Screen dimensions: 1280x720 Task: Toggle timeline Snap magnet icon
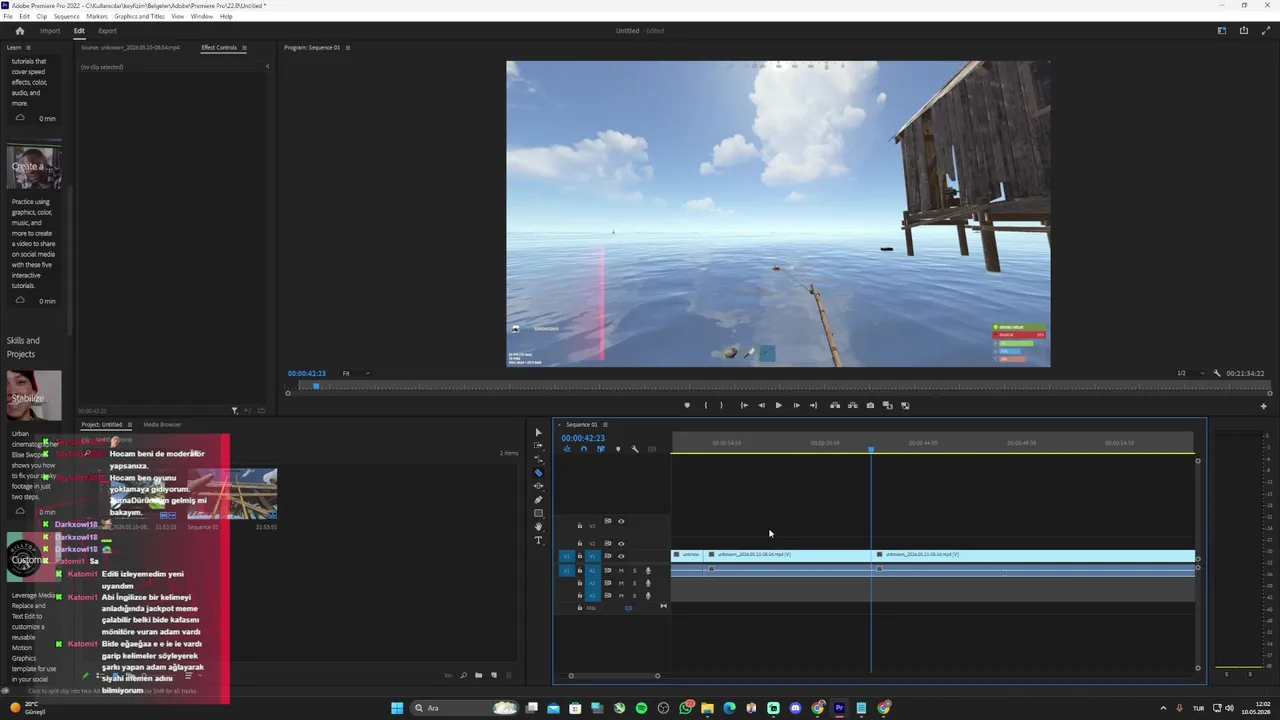pyautogui.click(x=584, y=449)
